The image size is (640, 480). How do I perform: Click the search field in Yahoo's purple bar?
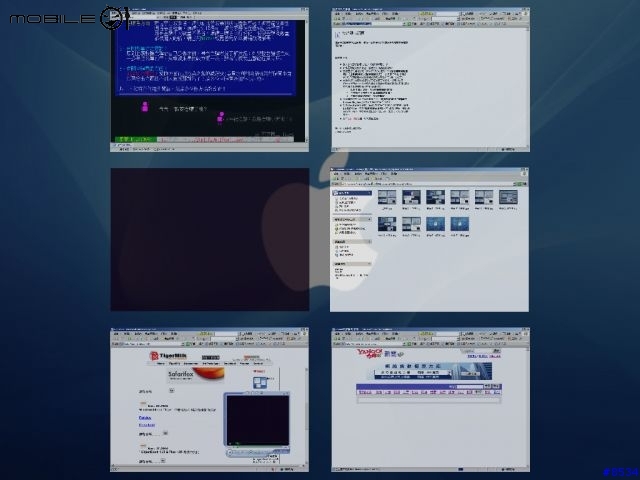[469, 386]
